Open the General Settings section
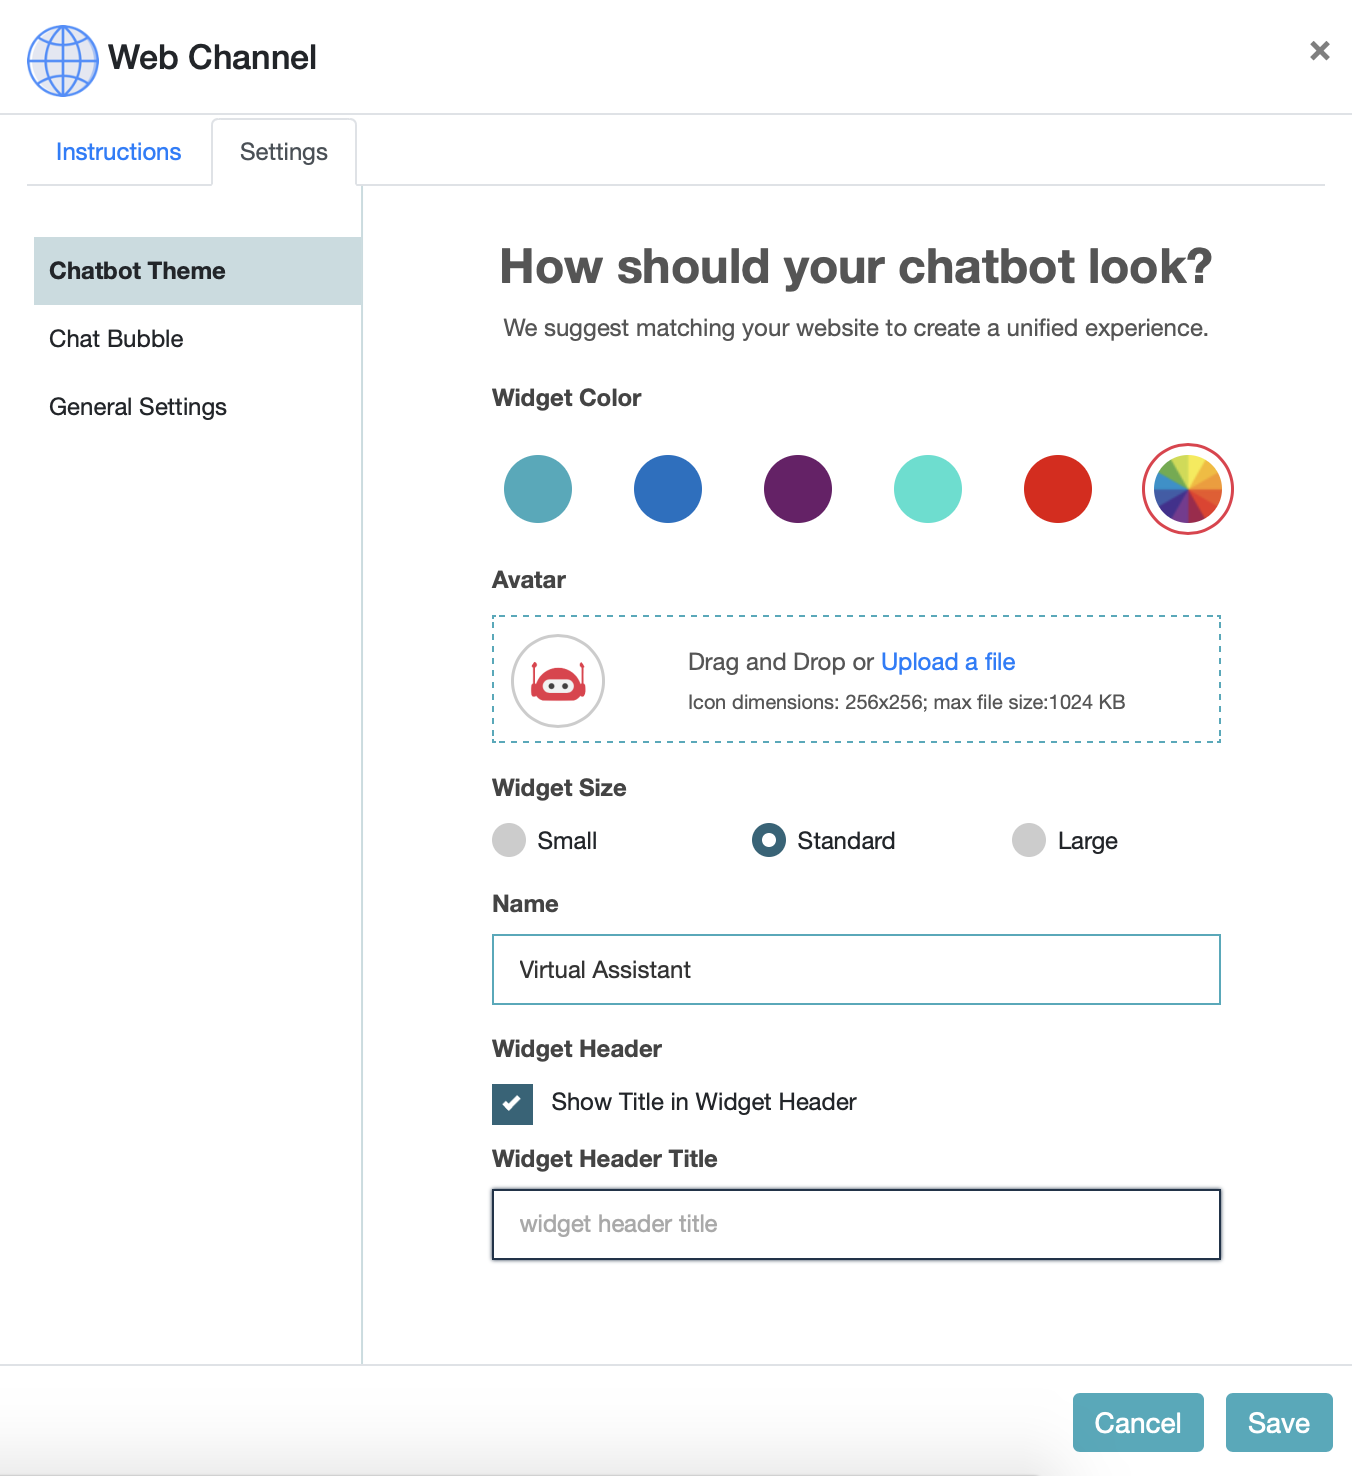Viewport: 1352px width, 1476px height. point(137,406)
